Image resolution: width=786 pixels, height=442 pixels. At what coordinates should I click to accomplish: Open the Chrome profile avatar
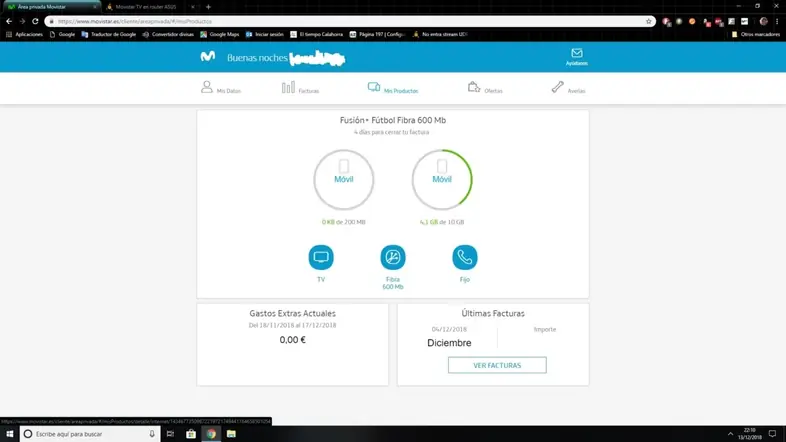(x=763, y=22)
